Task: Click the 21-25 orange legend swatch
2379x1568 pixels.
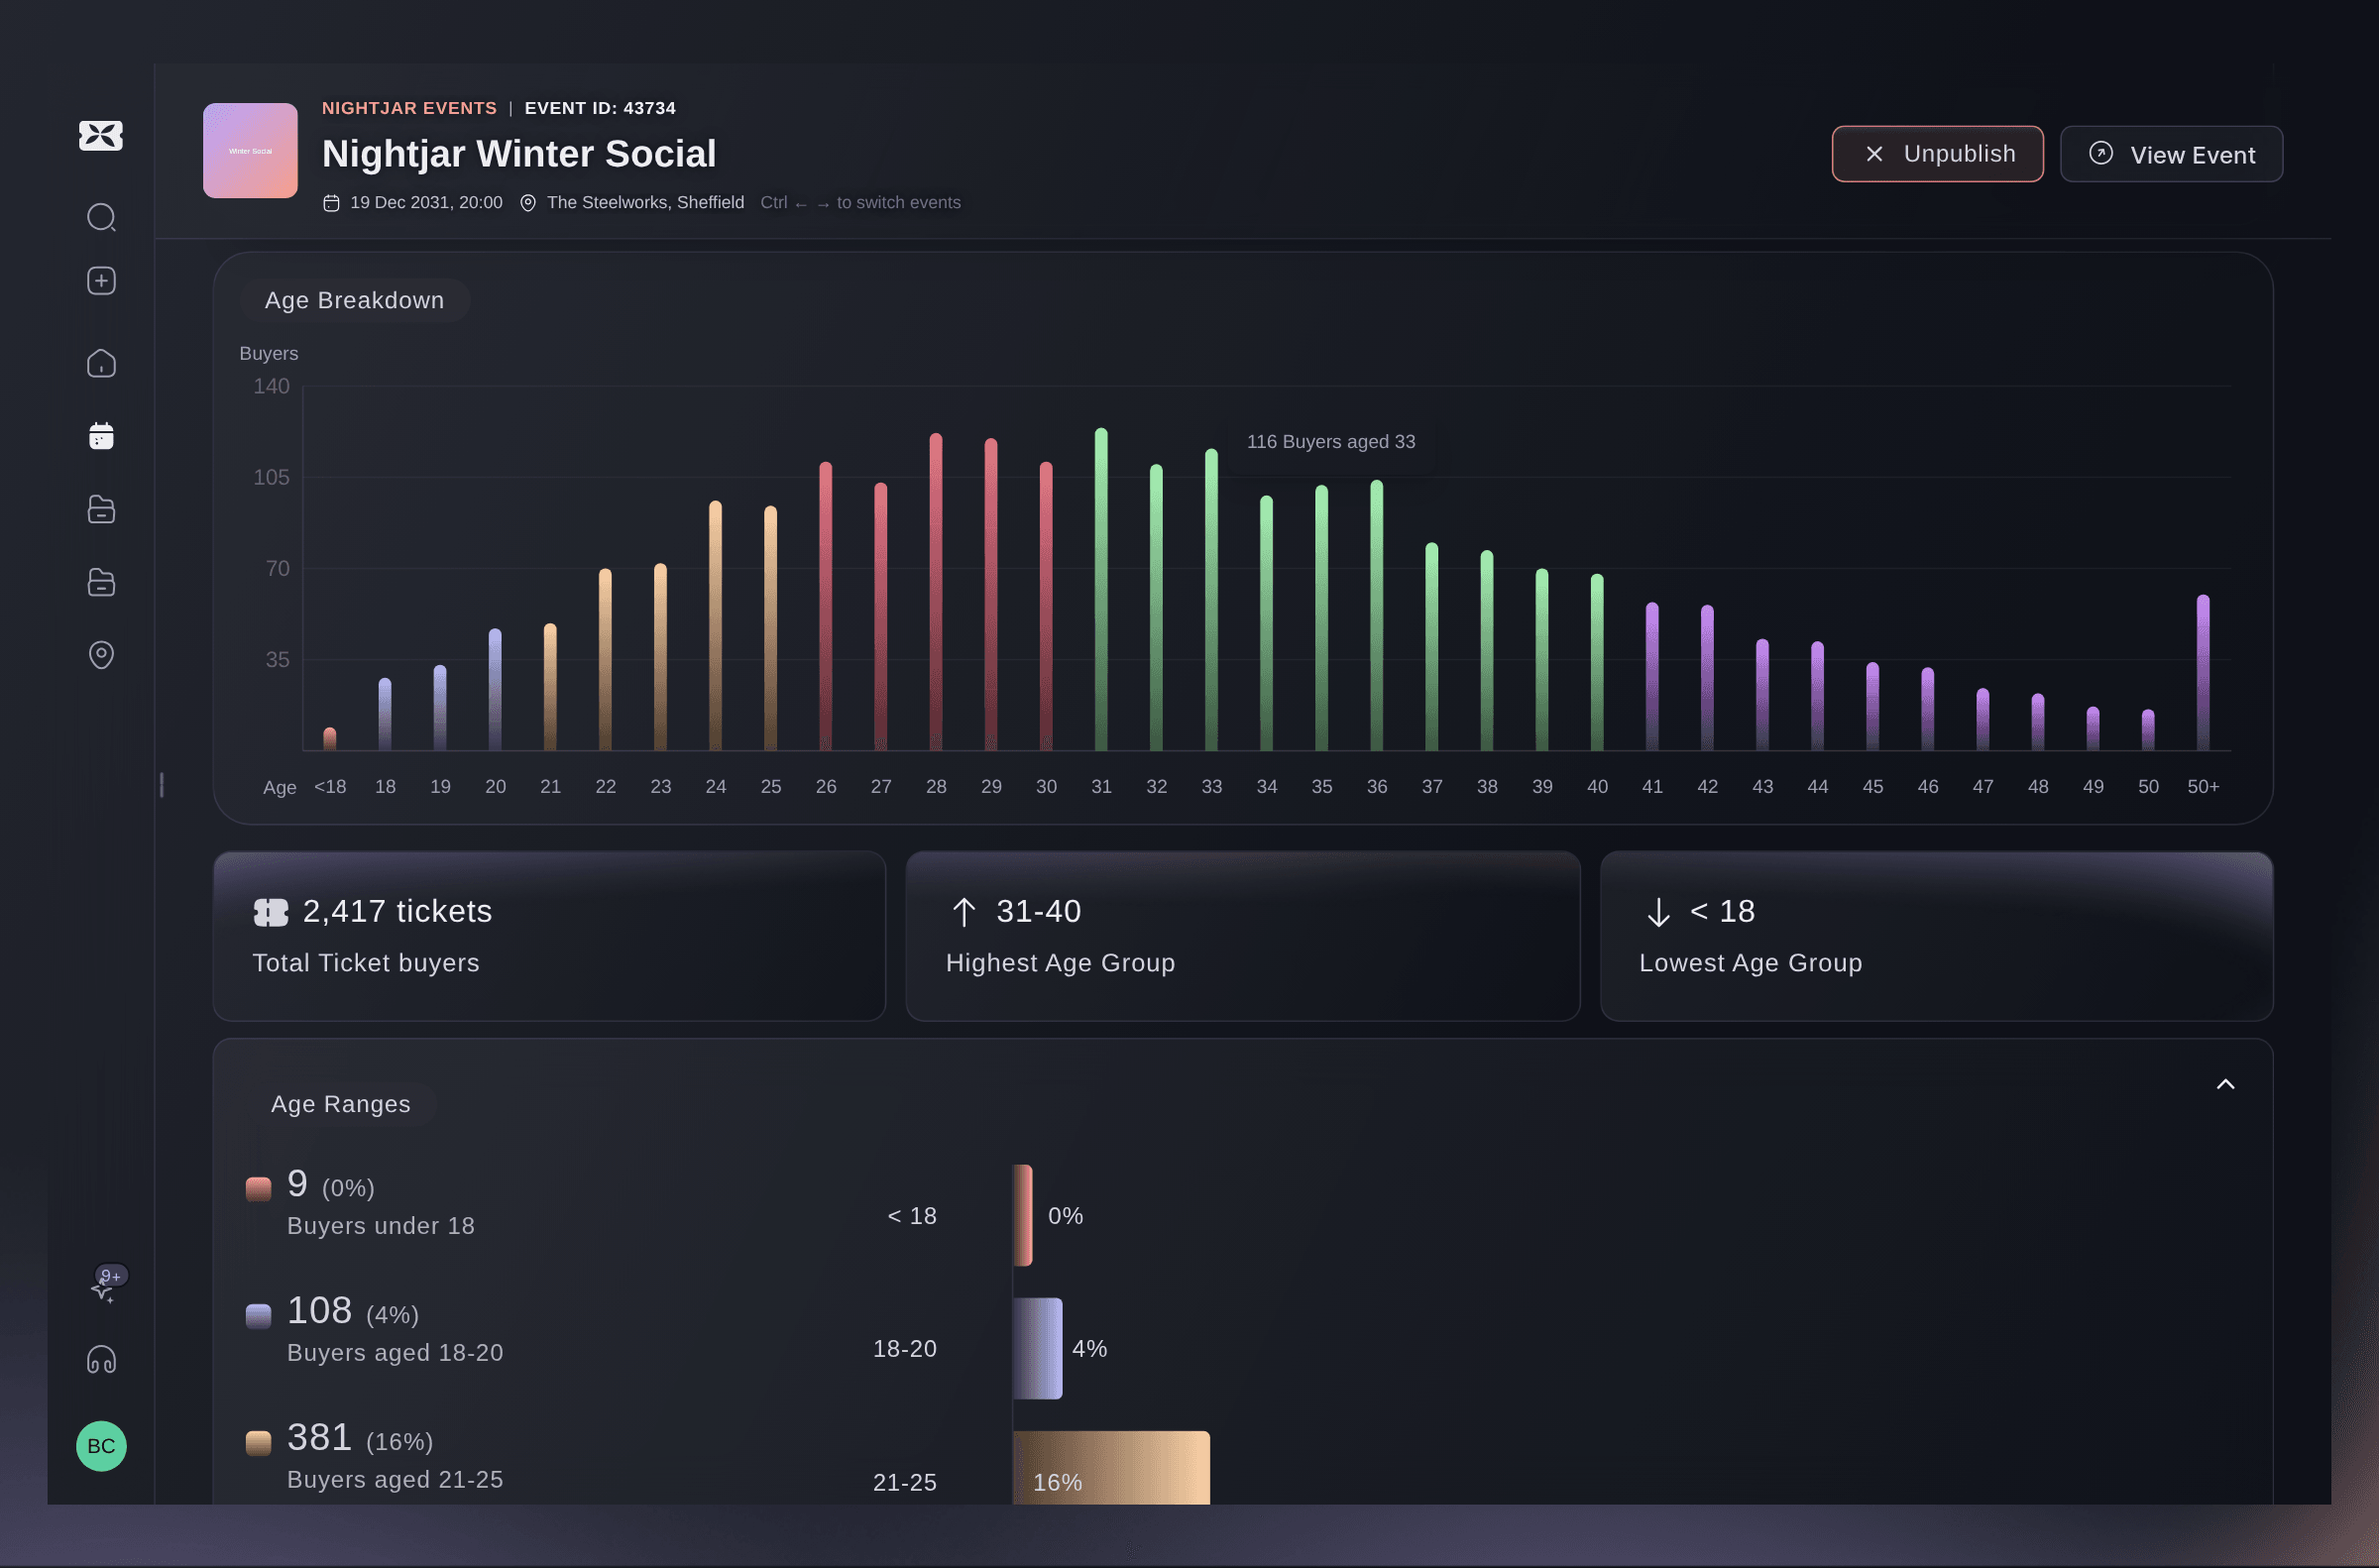Action: (x=259, y=1443)
